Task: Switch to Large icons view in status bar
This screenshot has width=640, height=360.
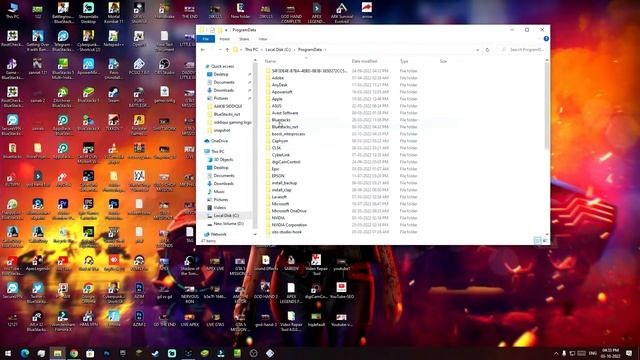Action: (545, 241)
